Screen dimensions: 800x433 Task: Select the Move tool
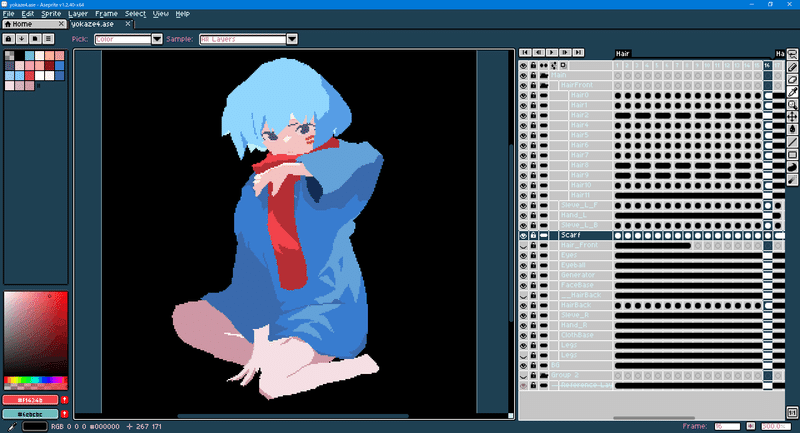[x=792, y=117]
